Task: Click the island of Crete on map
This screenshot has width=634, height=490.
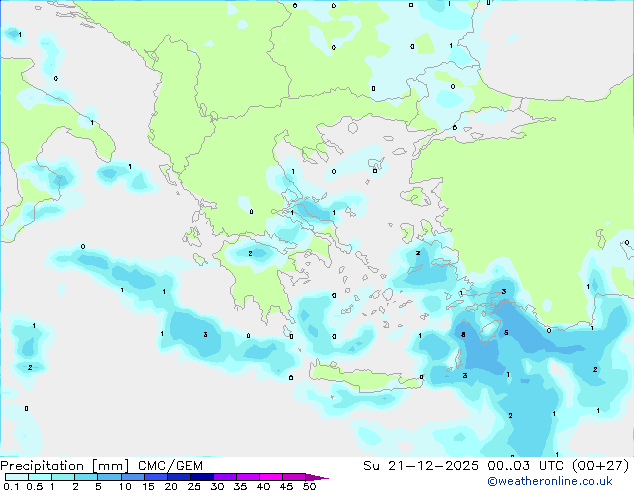Action: 364,378
